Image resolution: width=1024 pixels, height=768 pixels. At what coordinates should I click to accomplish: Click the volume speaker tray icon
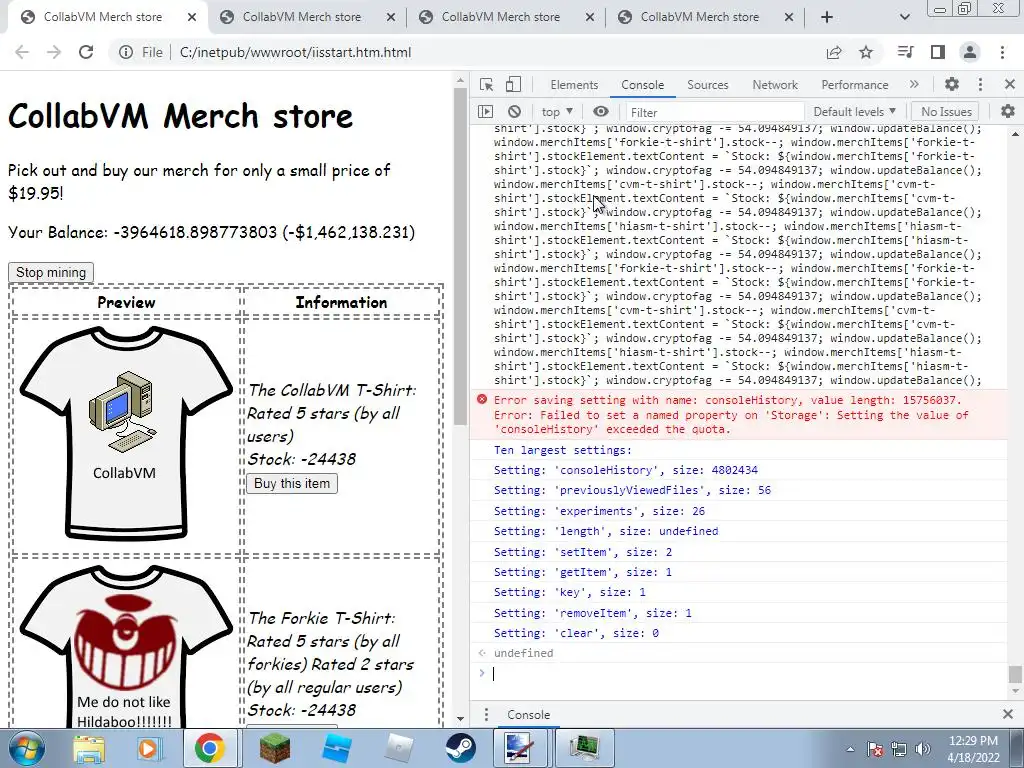[x=923, y=749]
